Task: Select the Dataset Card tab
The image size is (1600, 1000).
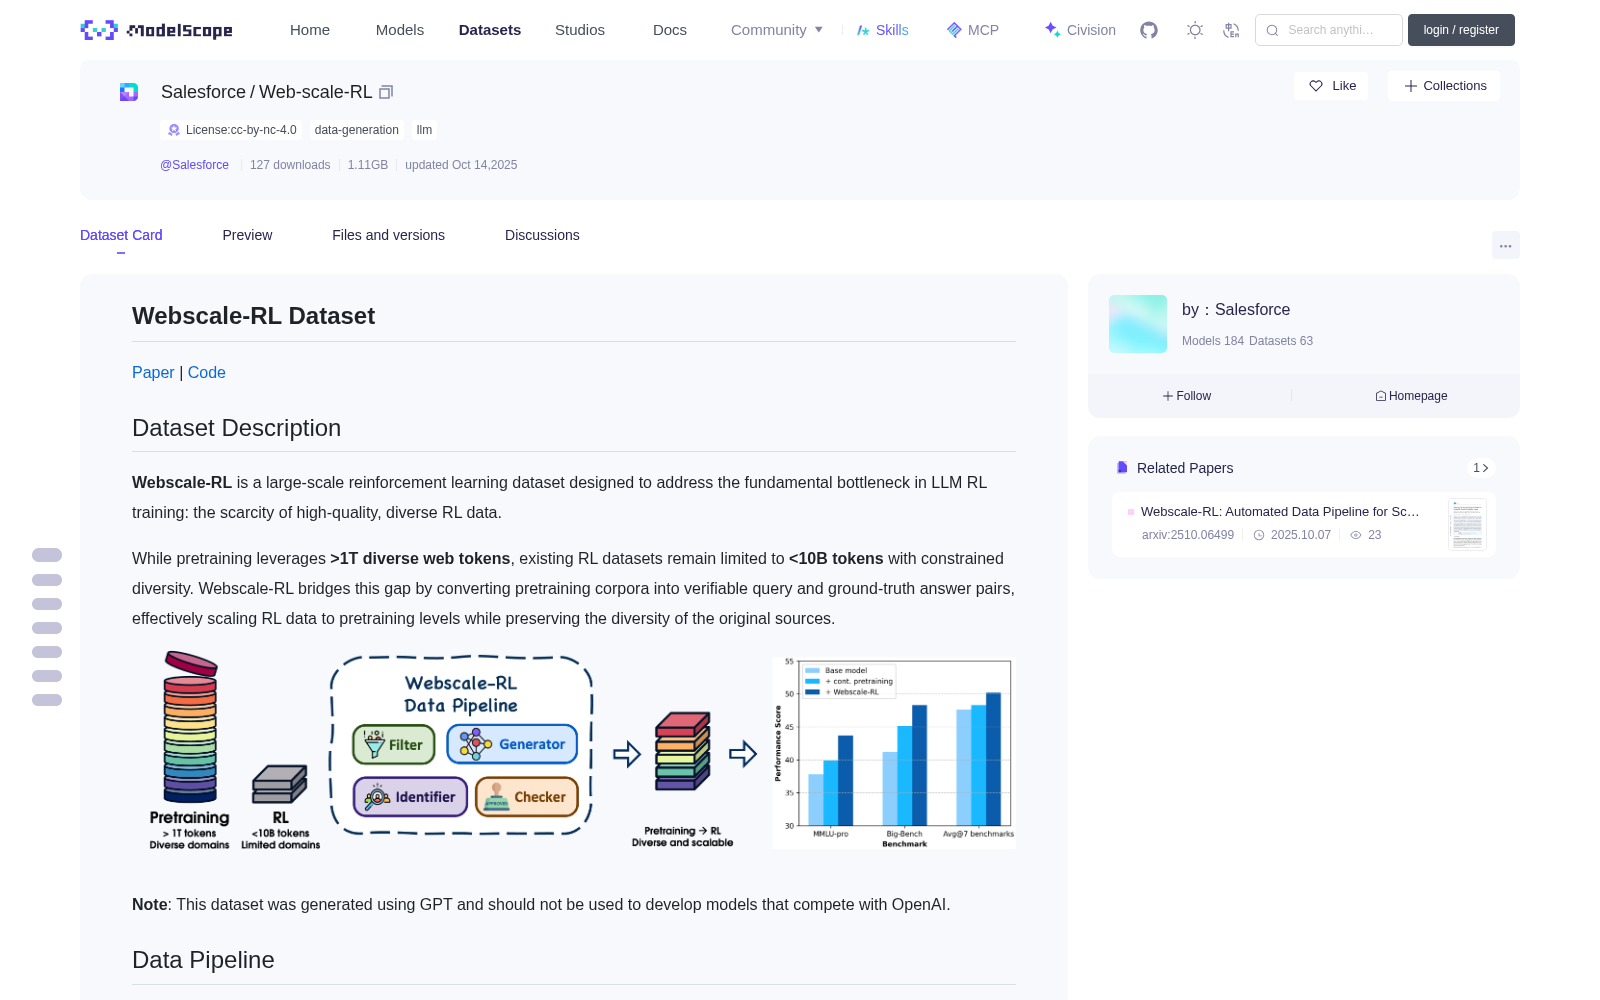Action: click(x=121, y=235)
